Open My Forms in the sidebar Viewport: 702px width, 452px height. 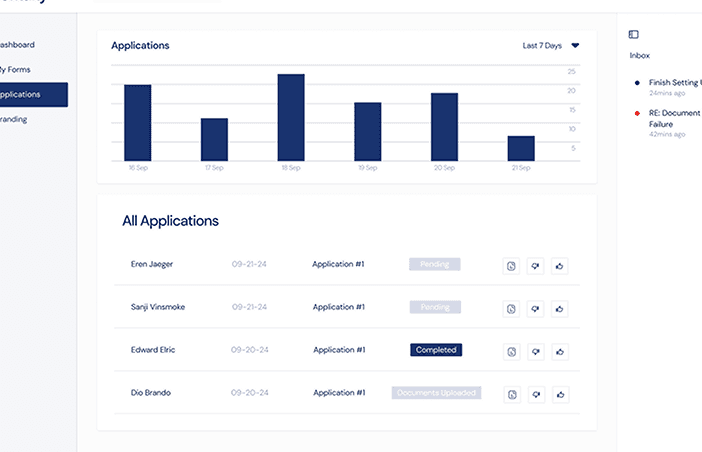point(15,70)
